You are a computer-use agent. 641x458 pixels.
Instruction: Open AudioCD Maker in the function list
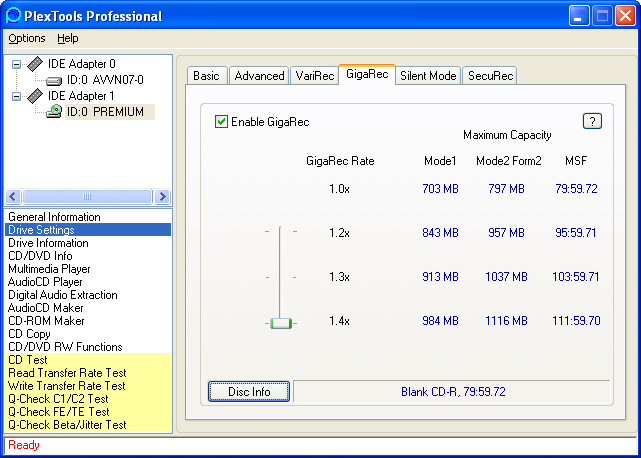click(x=88, y=308)
